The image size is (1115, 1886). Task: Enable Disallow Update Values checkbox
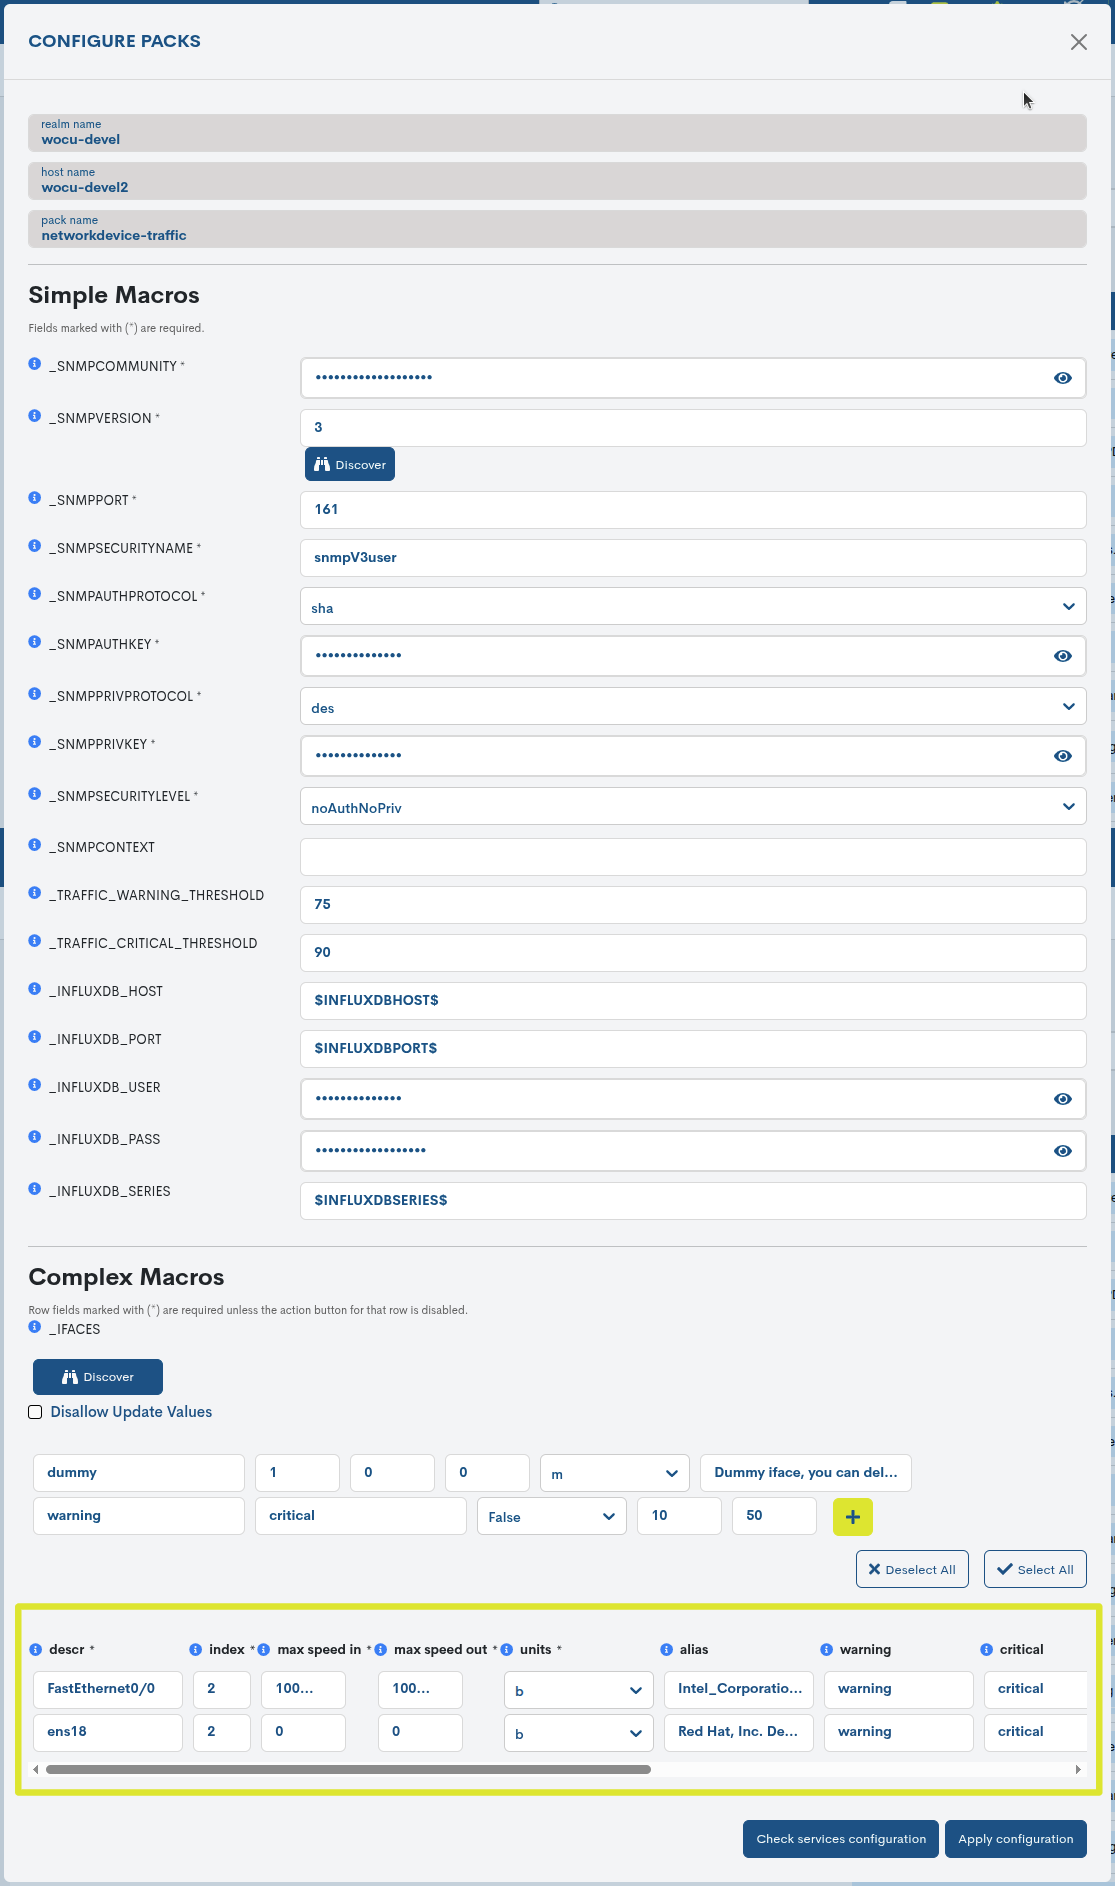[x=35, y=1412]
